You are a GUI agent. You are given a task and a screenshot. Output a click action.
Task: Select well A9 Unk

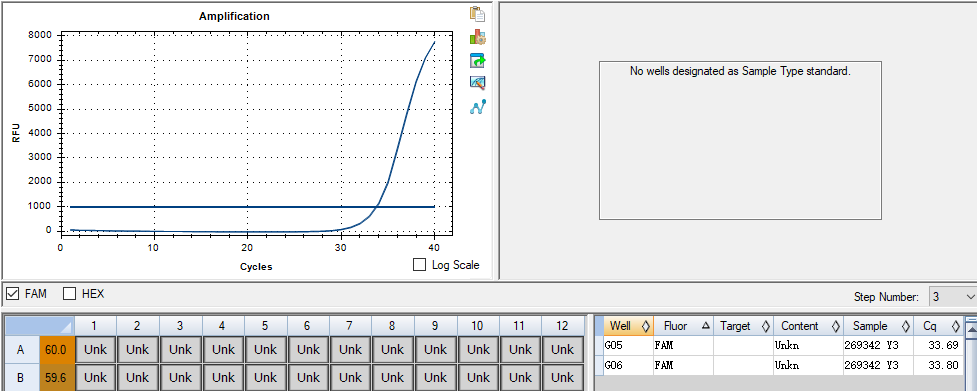pos(436,350)
